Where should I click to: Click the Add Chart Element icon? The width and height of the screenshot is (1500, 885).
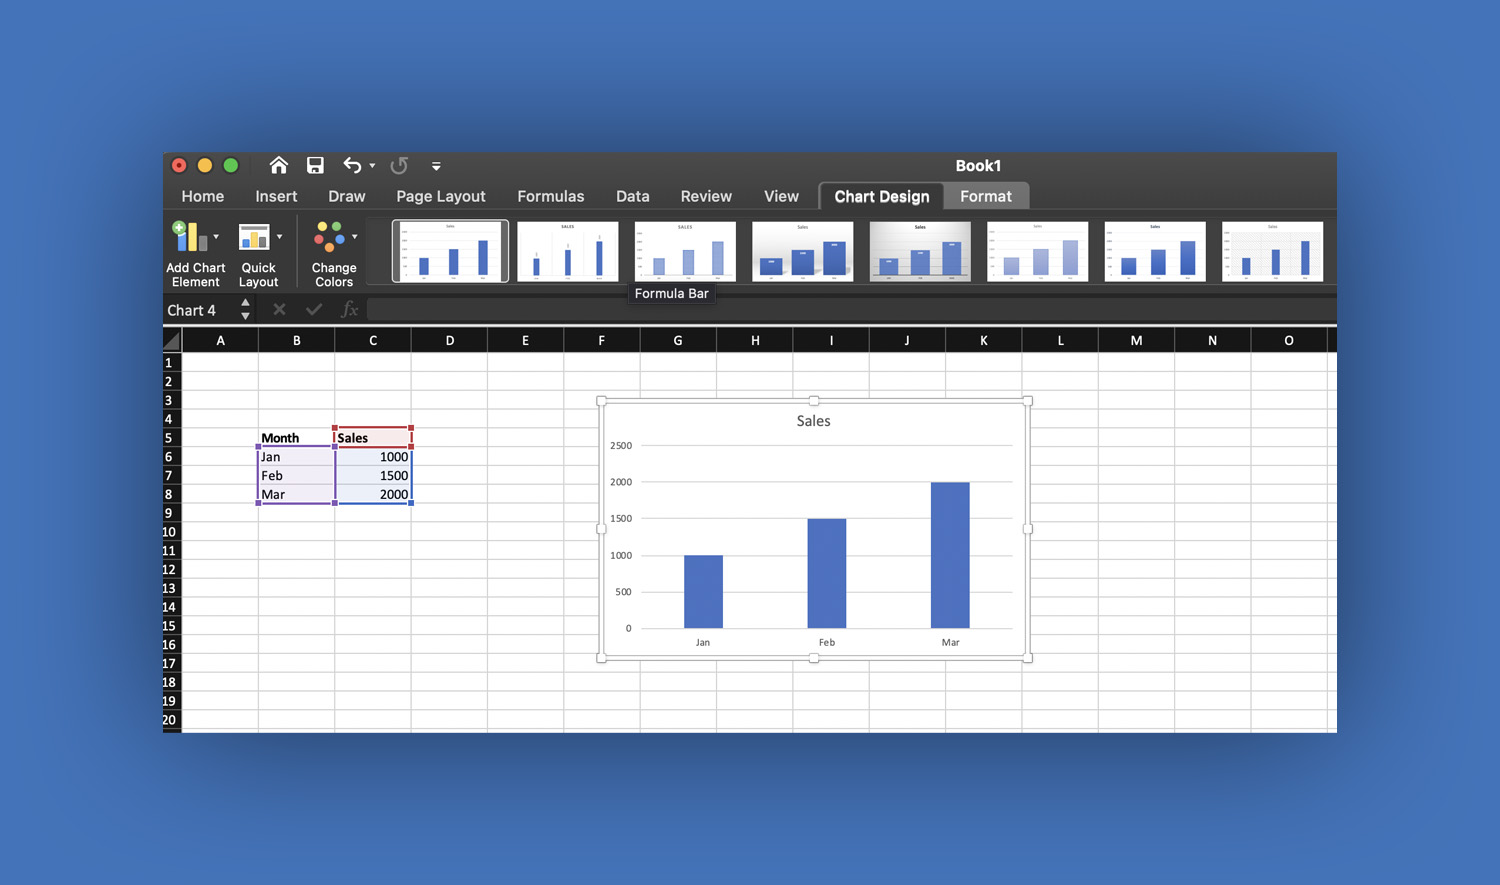[x=190, y=237]
